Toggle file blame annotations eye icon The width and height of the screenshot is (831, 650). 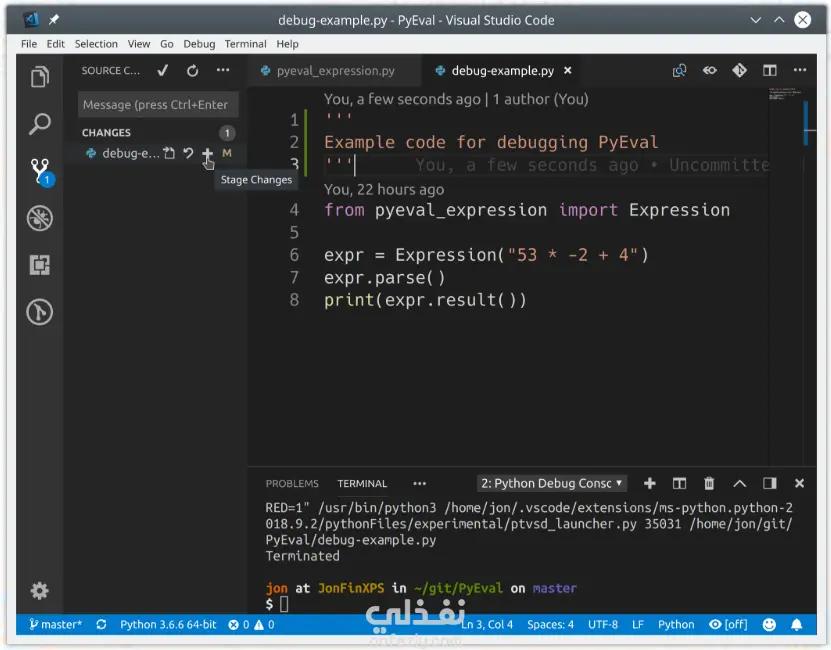tap(710, 70)
